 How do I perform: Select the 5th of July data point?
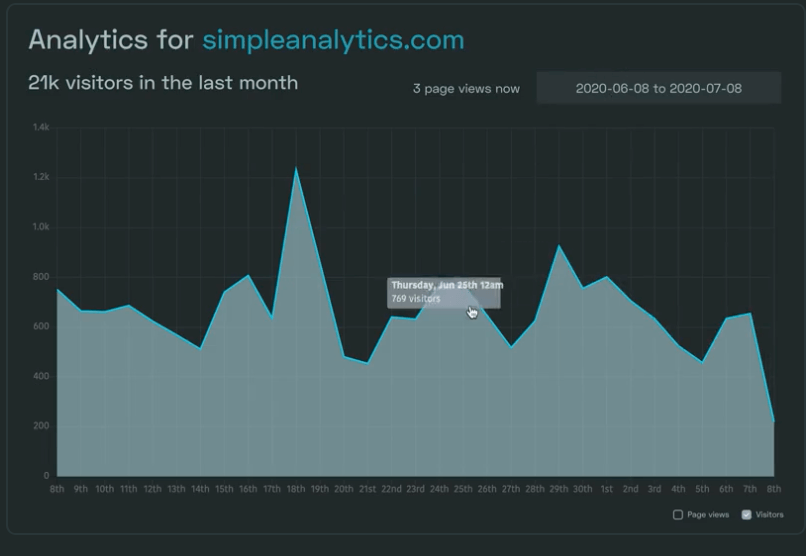tap(702, 362)
